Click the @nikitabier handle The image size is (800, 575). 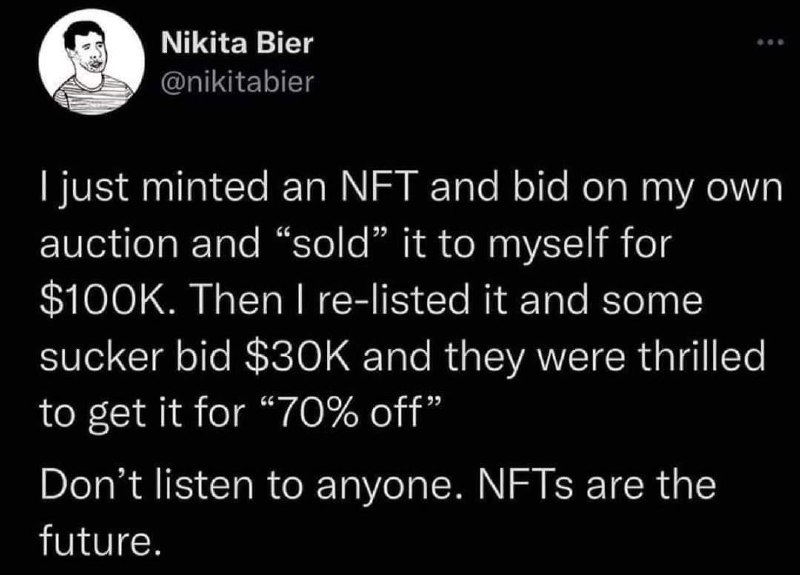(x=237, y=81)
